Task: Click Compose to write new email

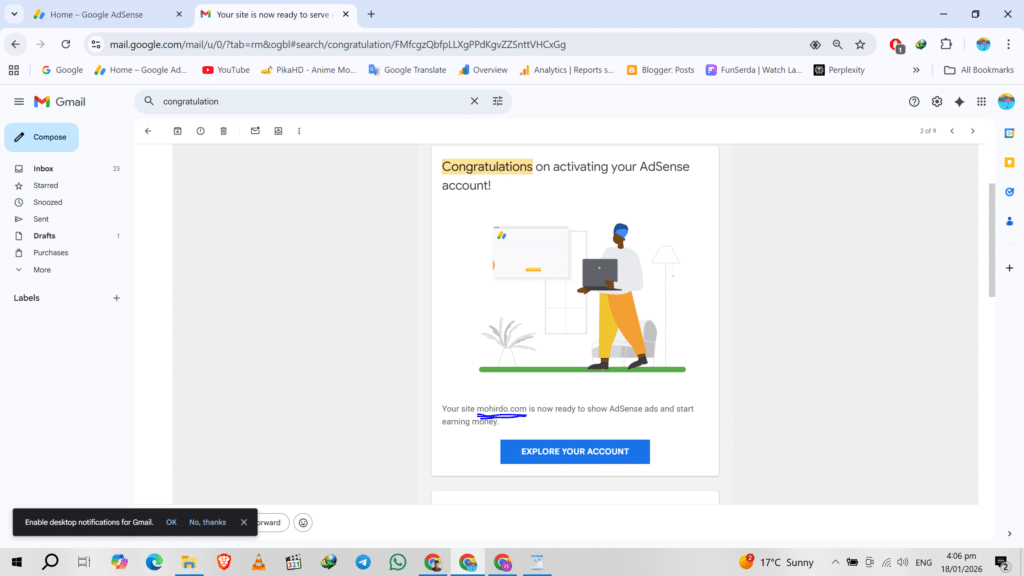Action: point(41,137)
